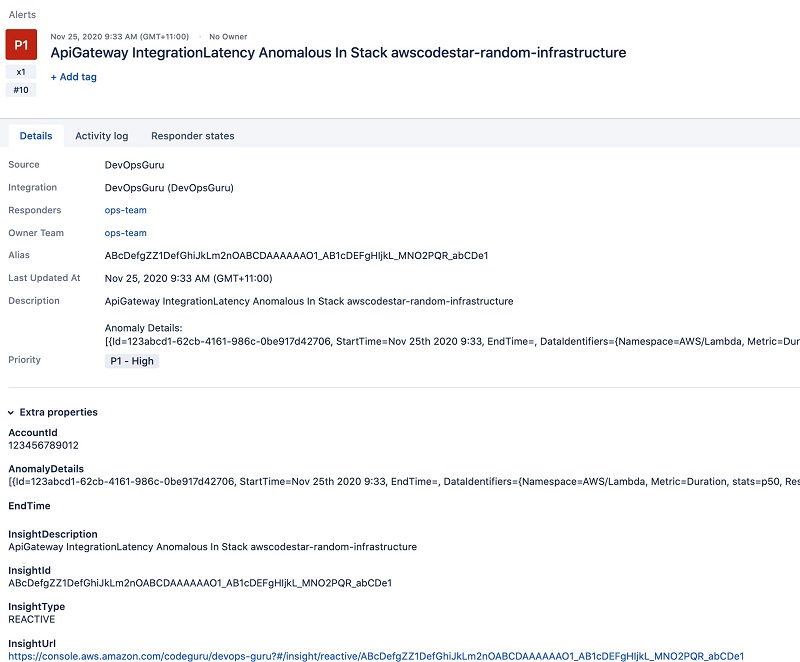Click the P1 - High priority label
The image size is (800, 662).
(x=132, y=361)
